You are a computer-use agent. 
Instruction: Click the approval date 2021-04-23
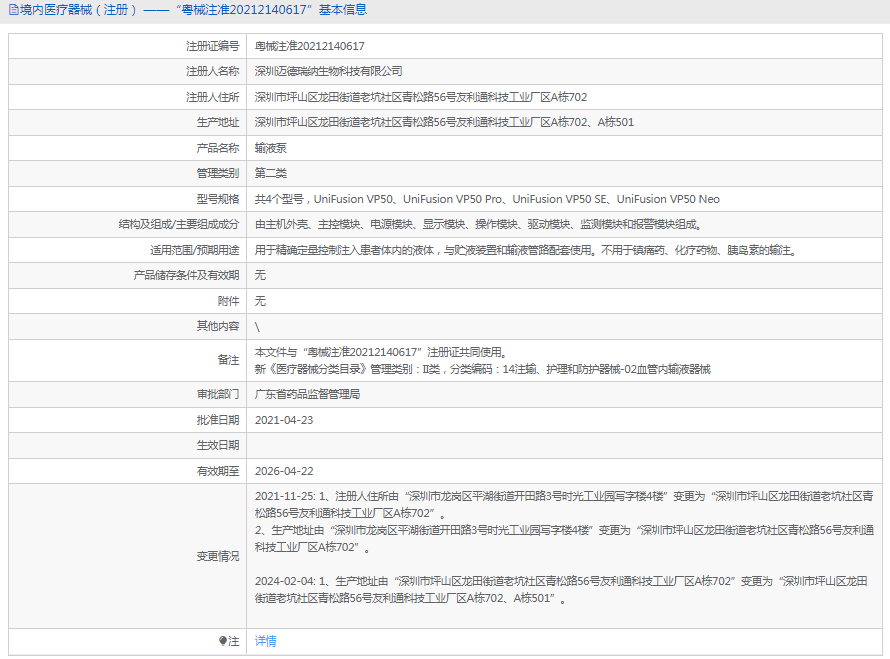[x=284, y=420]
